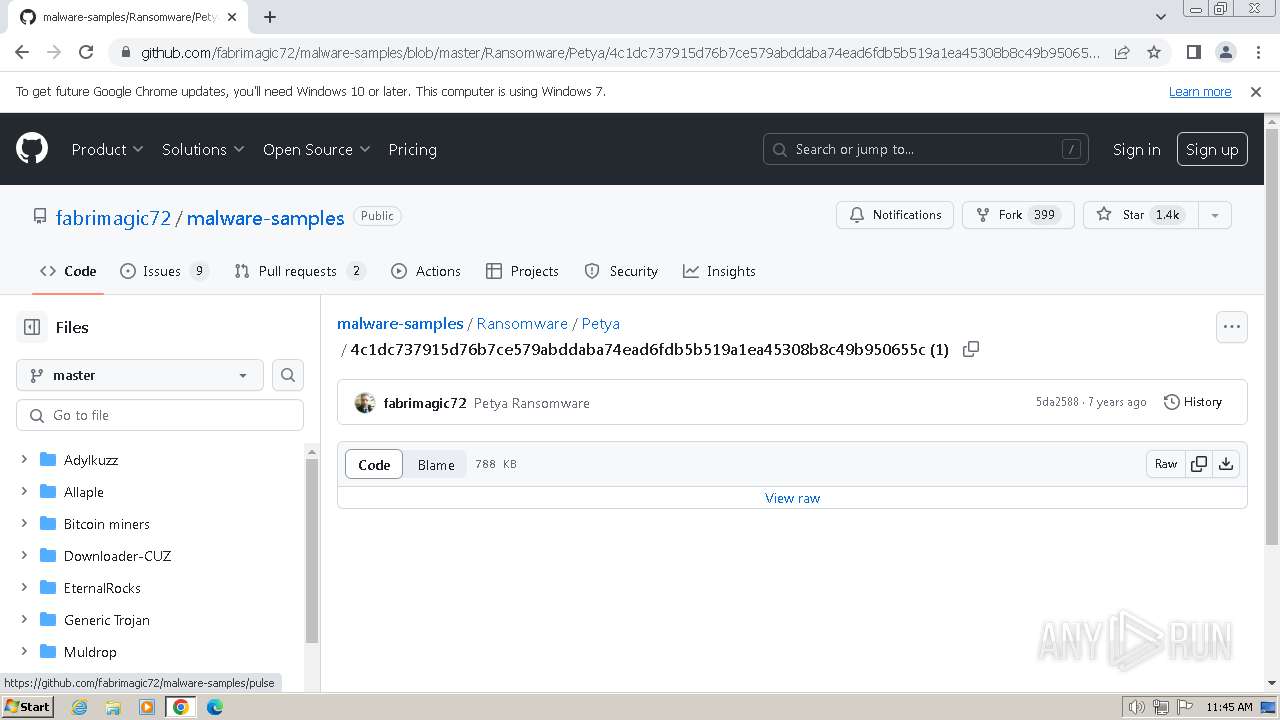Open the Issues tab
Viewport: 1280px width, 720px height.
coord(164,271)
